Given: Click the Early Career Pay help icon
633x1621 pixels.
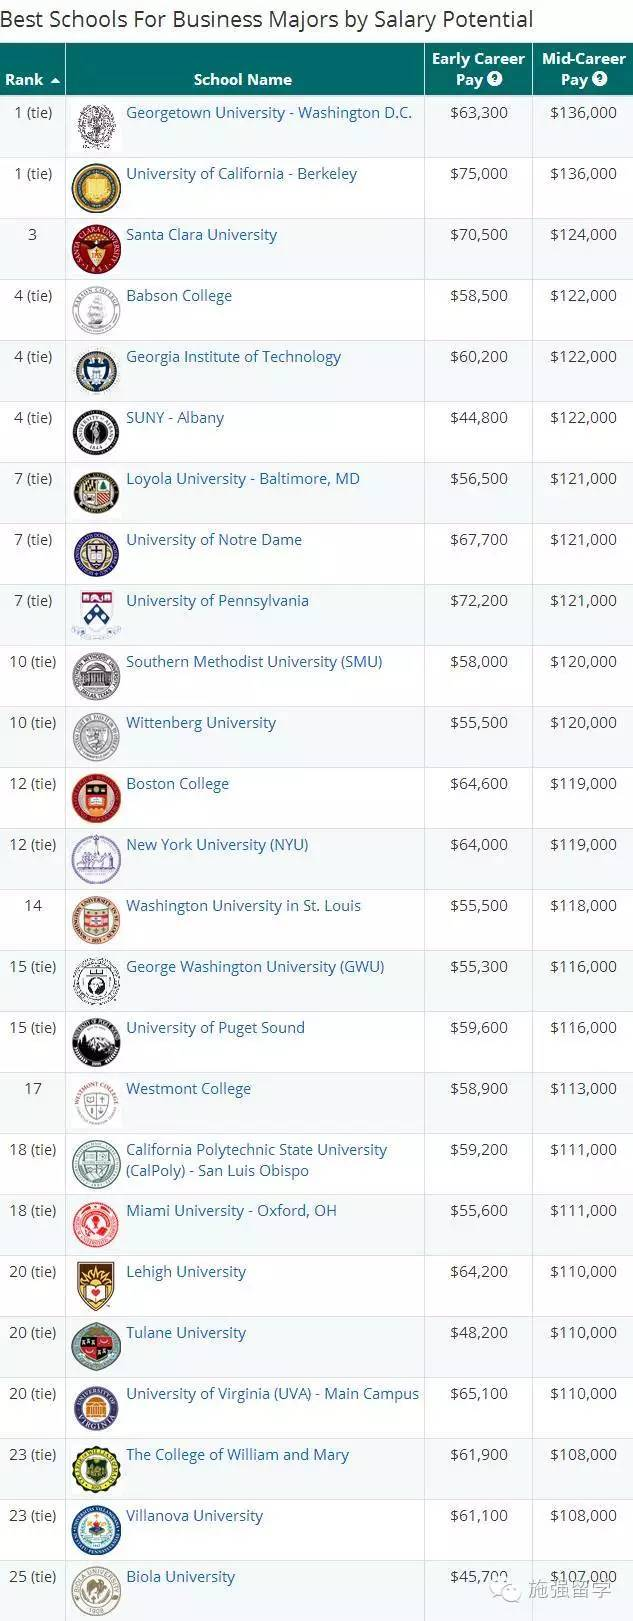Looking at the screenshot, I should [495, 79].
